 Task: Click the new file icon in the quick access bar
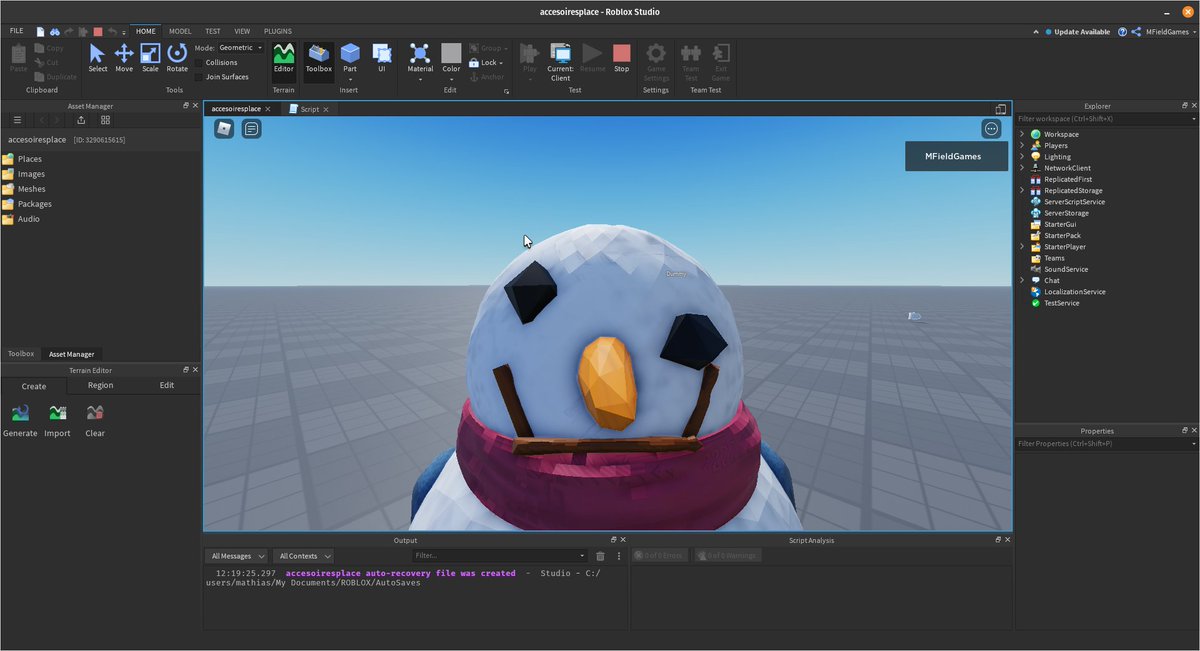pyautogui.click(x=41, y=32)
